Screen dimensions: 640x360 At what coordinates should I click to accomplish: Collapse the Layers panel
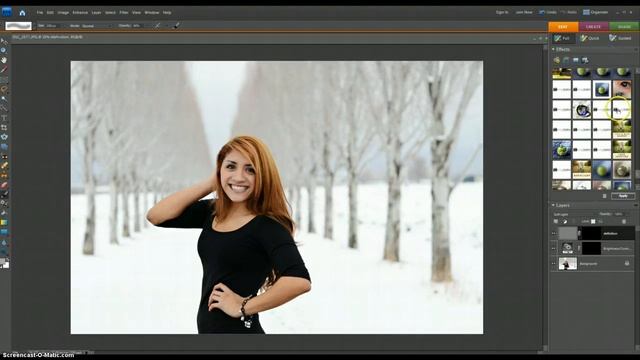coord(553,205)
